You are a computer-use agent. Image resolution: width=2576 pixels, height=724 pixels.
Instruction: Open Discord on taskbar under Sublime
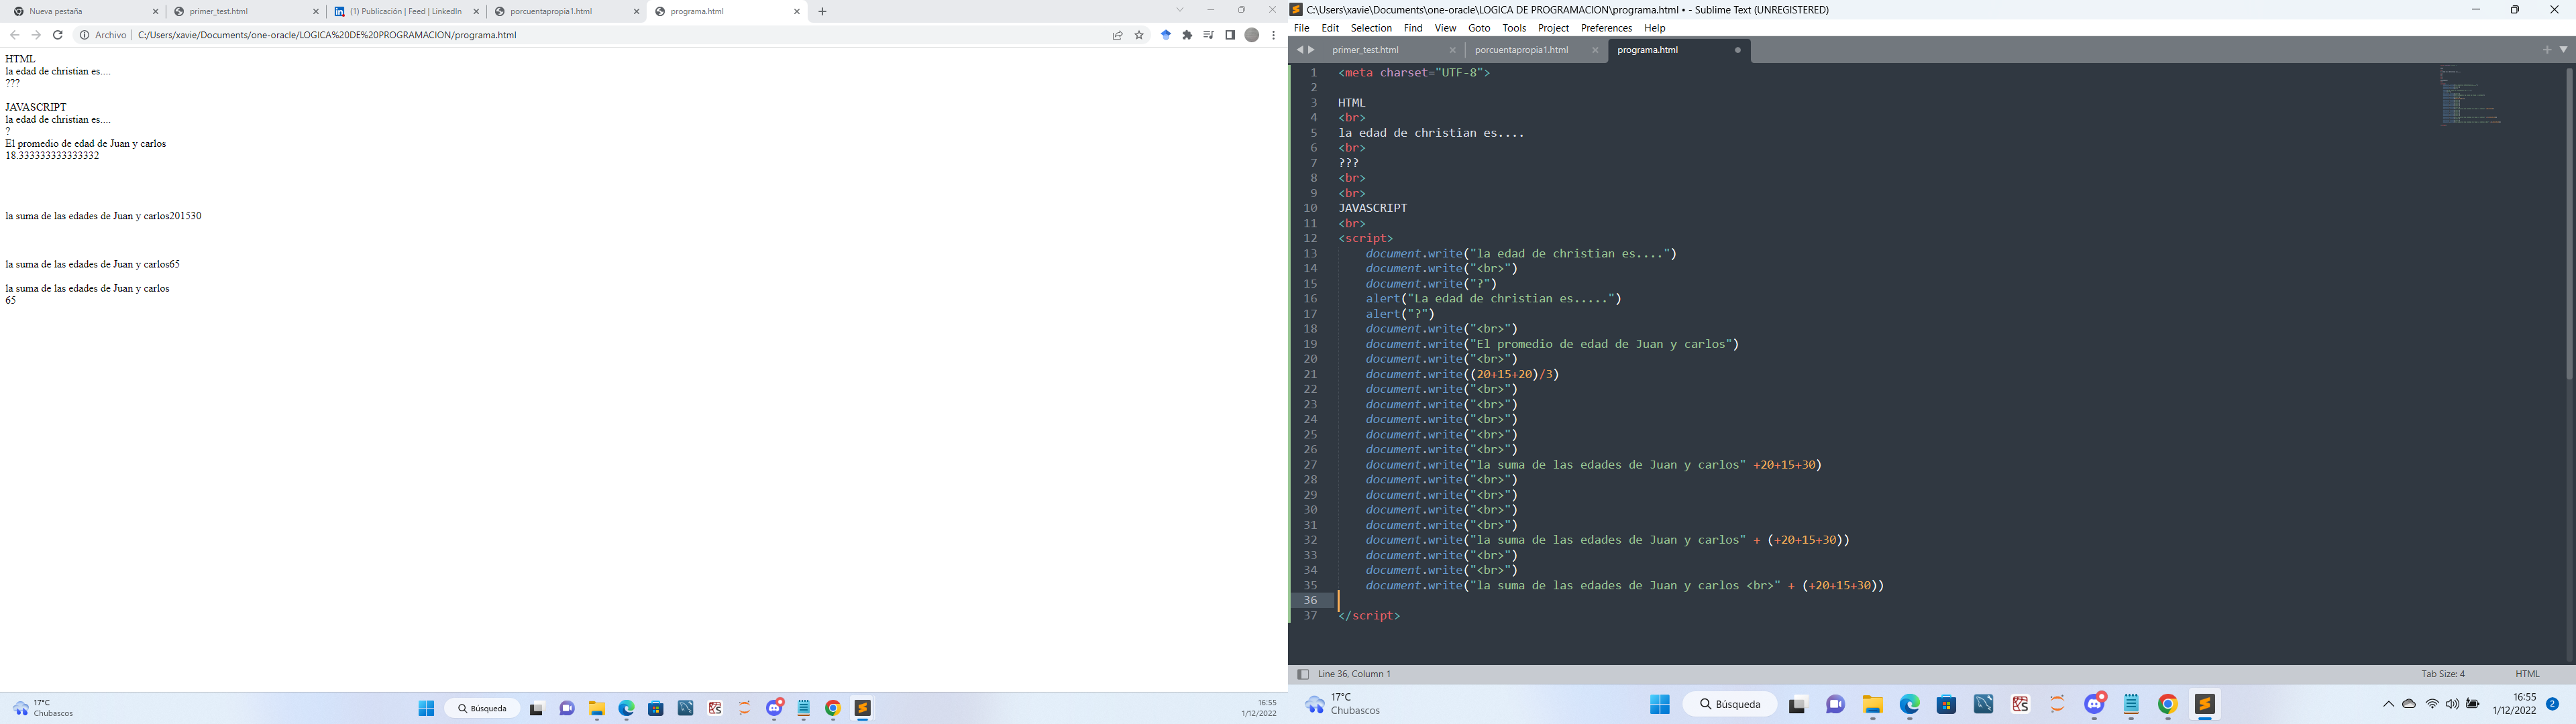(2095, 705)
